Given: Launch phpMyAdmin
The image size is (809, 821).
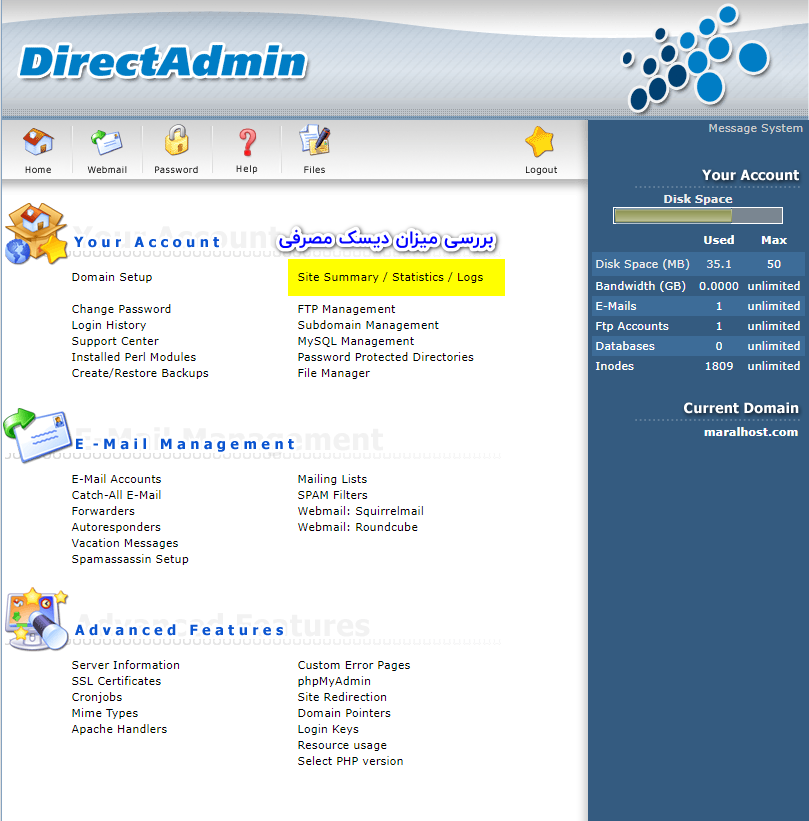Looking at the screenshot, I should tap(334, 681).
